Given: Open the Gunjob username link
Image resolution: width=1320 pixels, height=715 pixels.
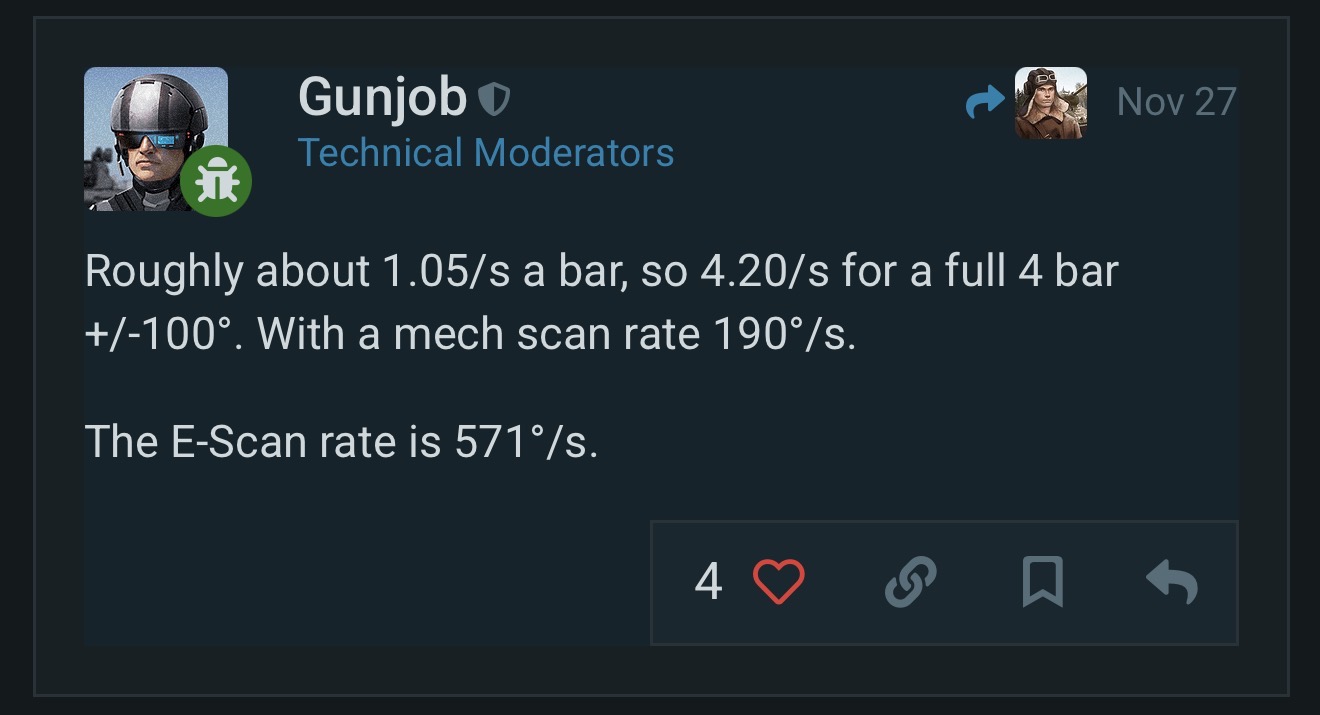Looking at the screenshot, I should (x=382, y=98).
